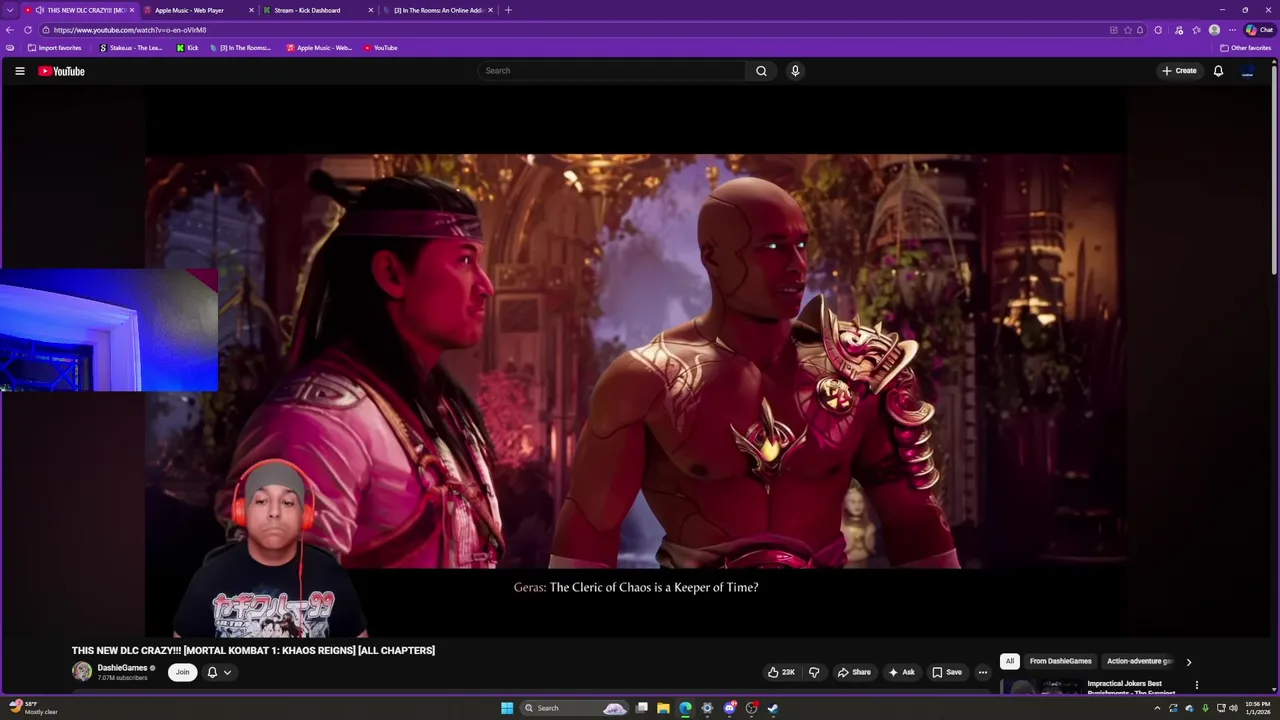Start voice search with the microphone icon

pyautogui.click(x=795, y=71)
